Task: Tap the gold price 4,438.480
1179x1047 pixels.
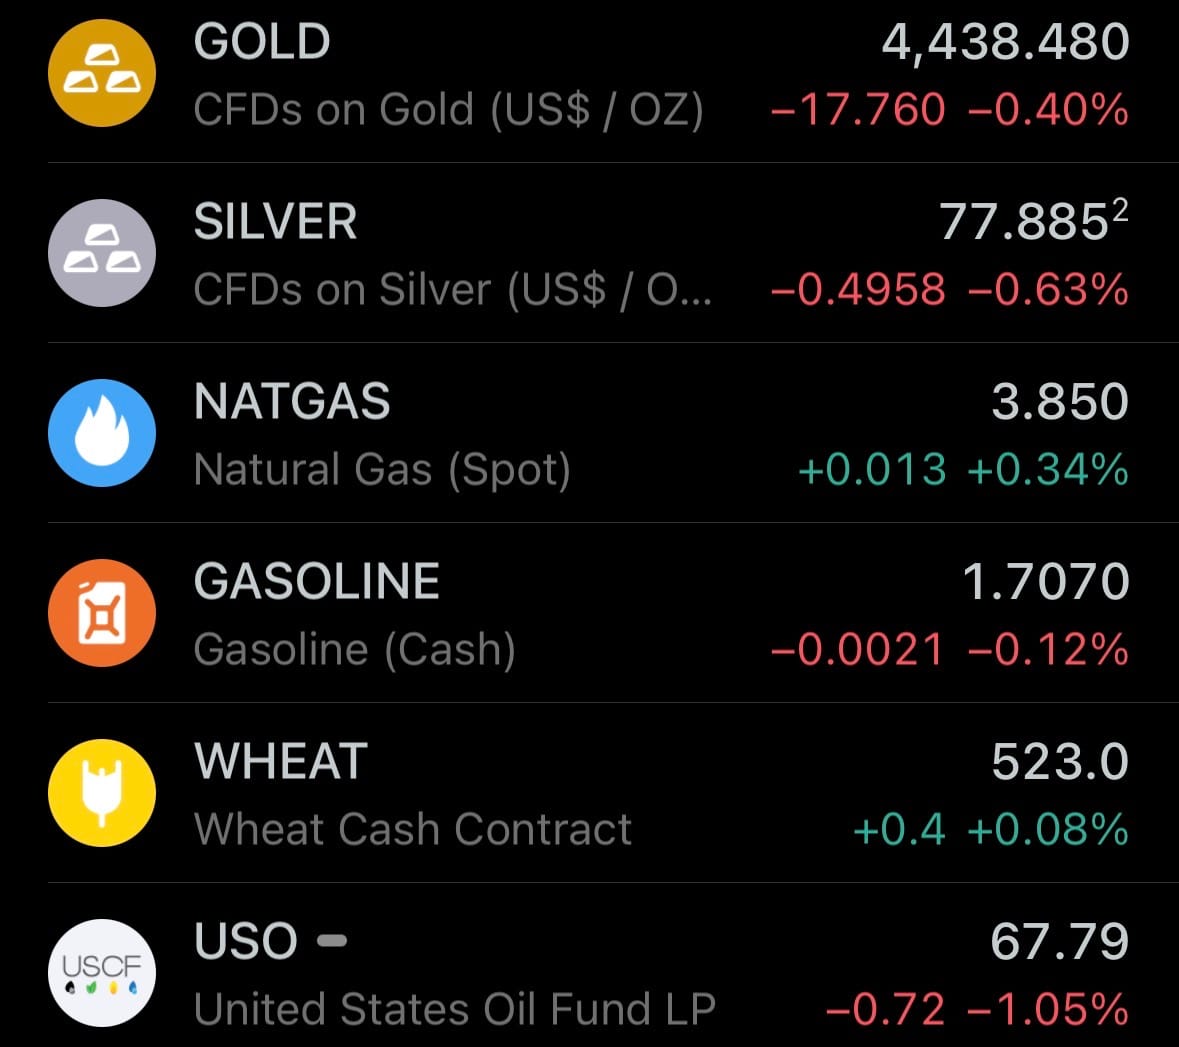Action: pyautogui.click(x=1005, y=42)
